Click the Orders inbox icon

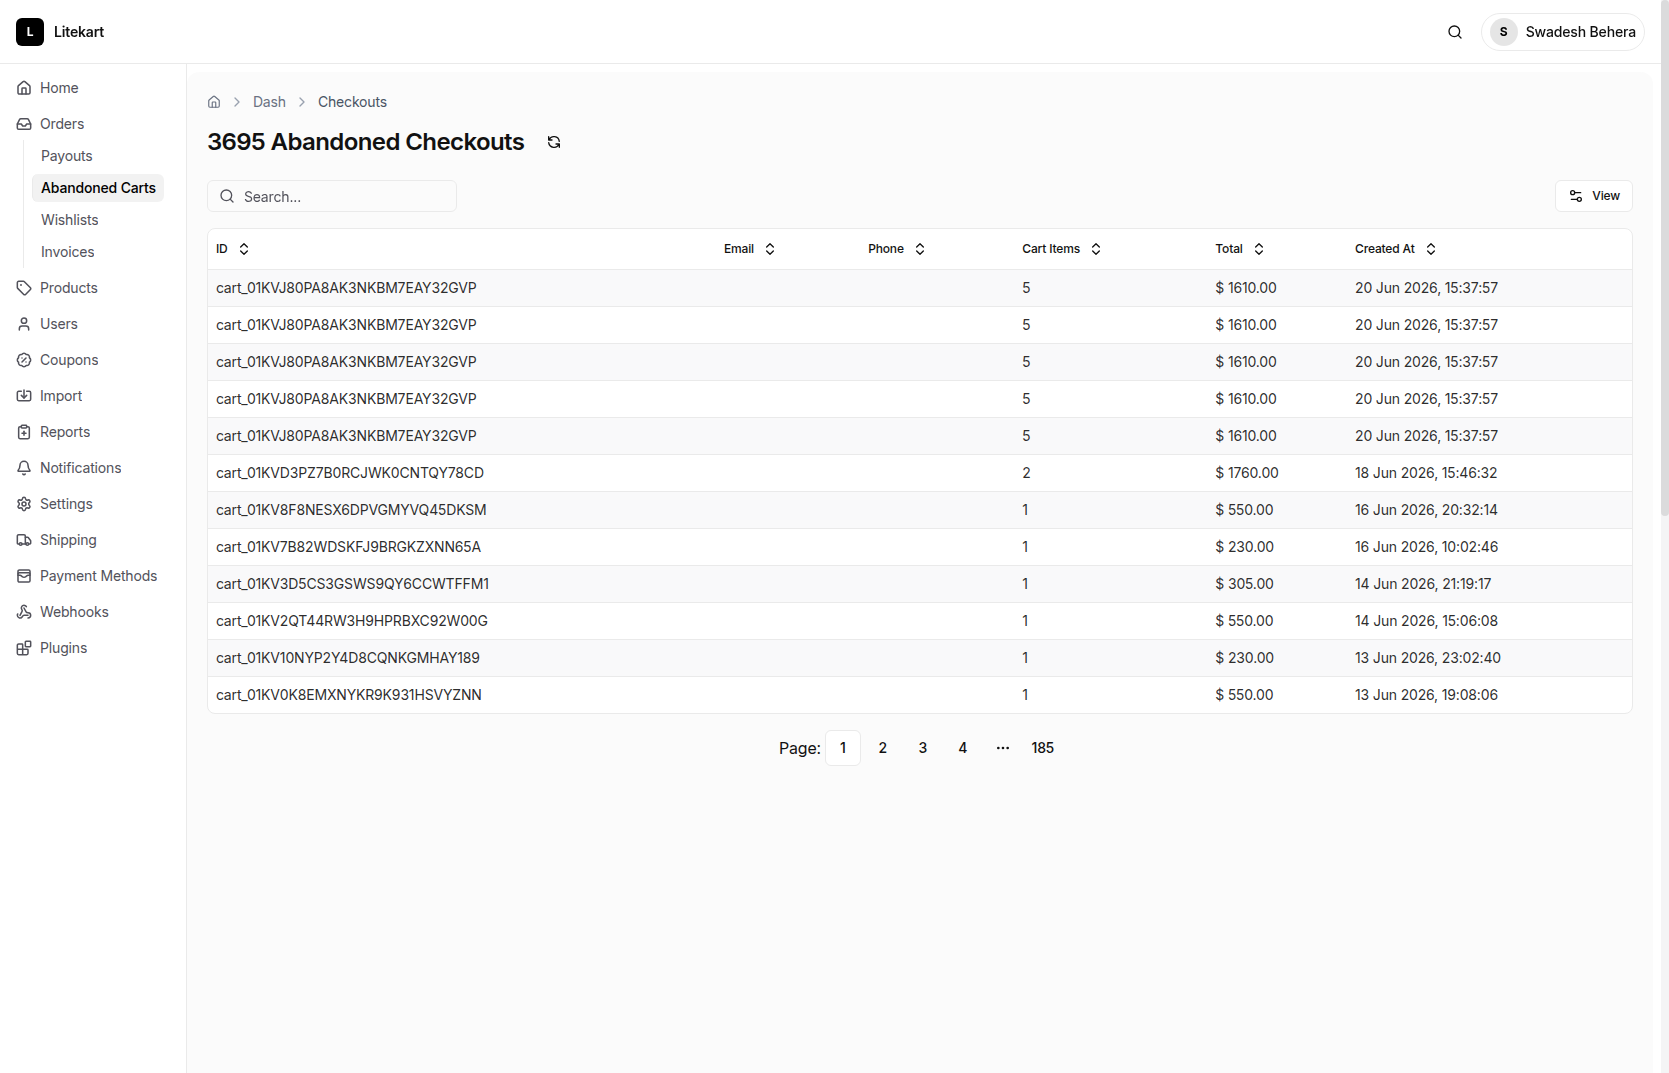(24, 124)
